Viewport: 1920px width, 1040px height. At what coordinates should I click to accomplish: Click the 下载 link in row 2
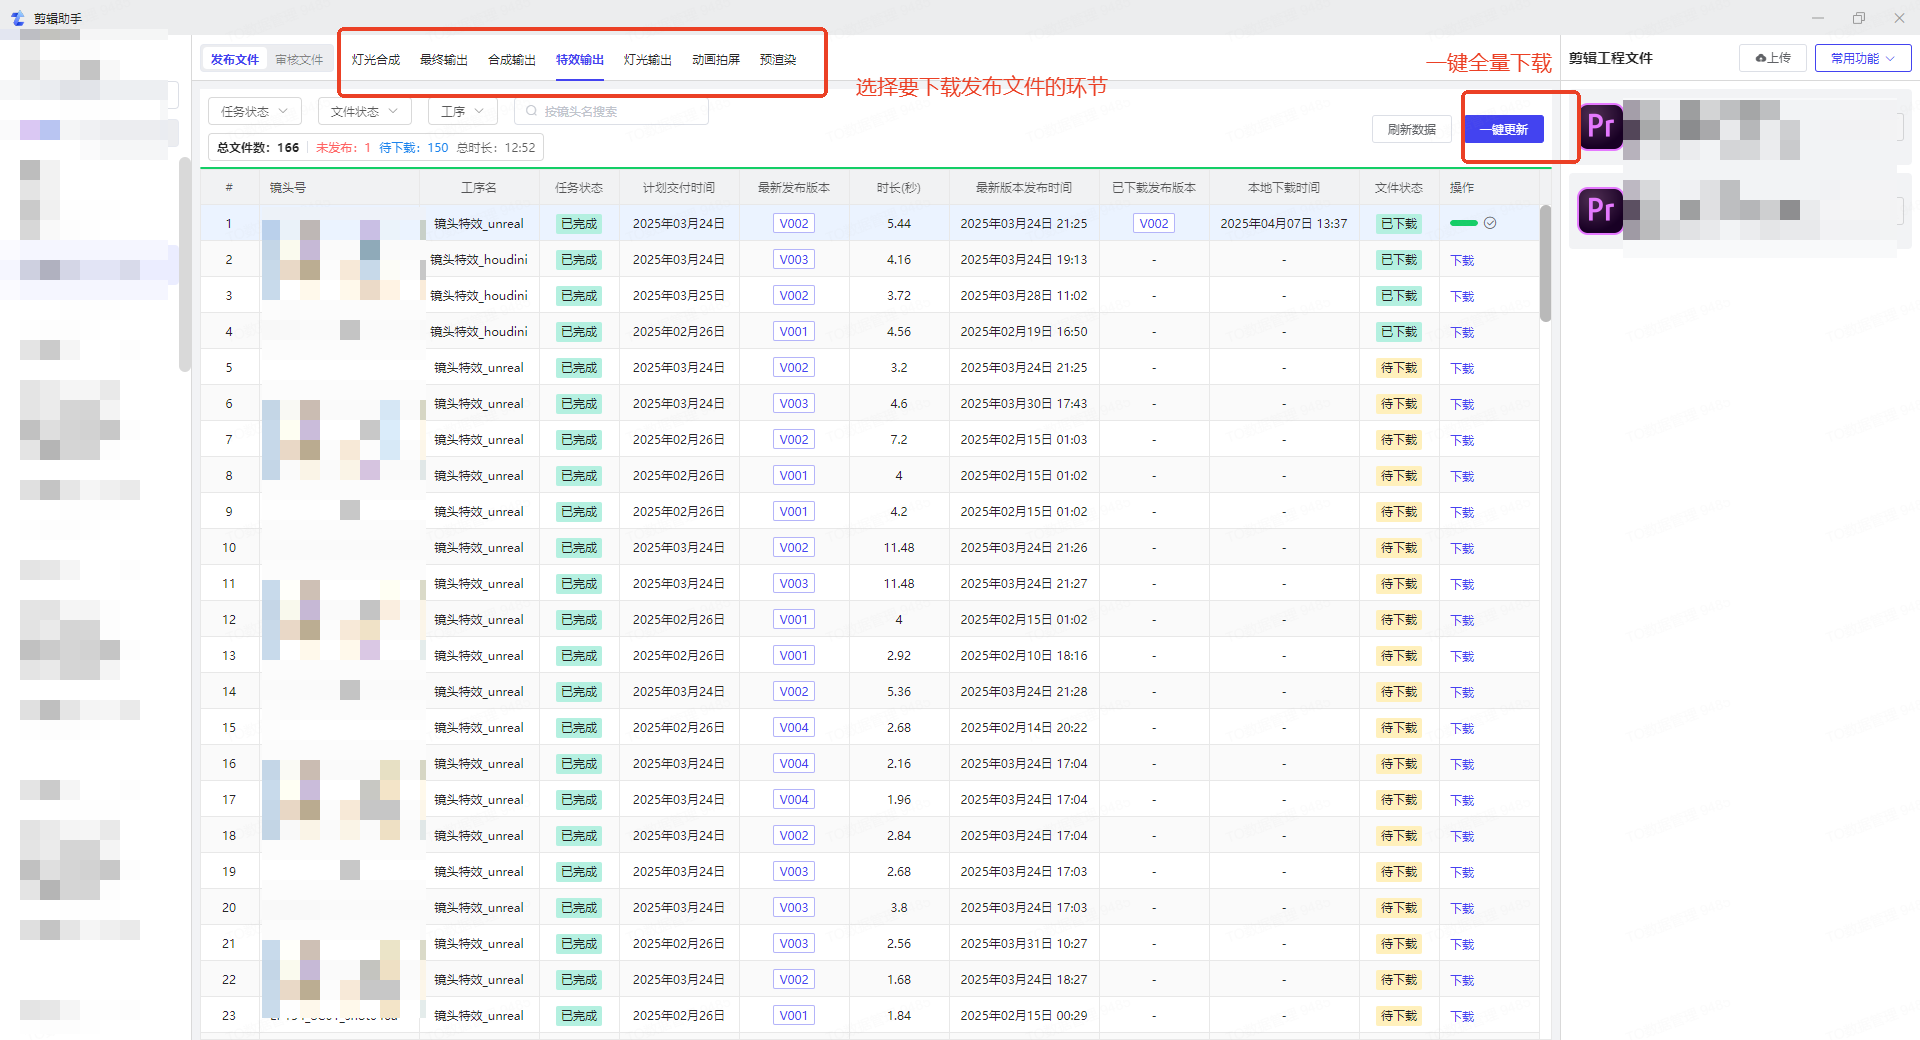click(x=1462, y=260)
